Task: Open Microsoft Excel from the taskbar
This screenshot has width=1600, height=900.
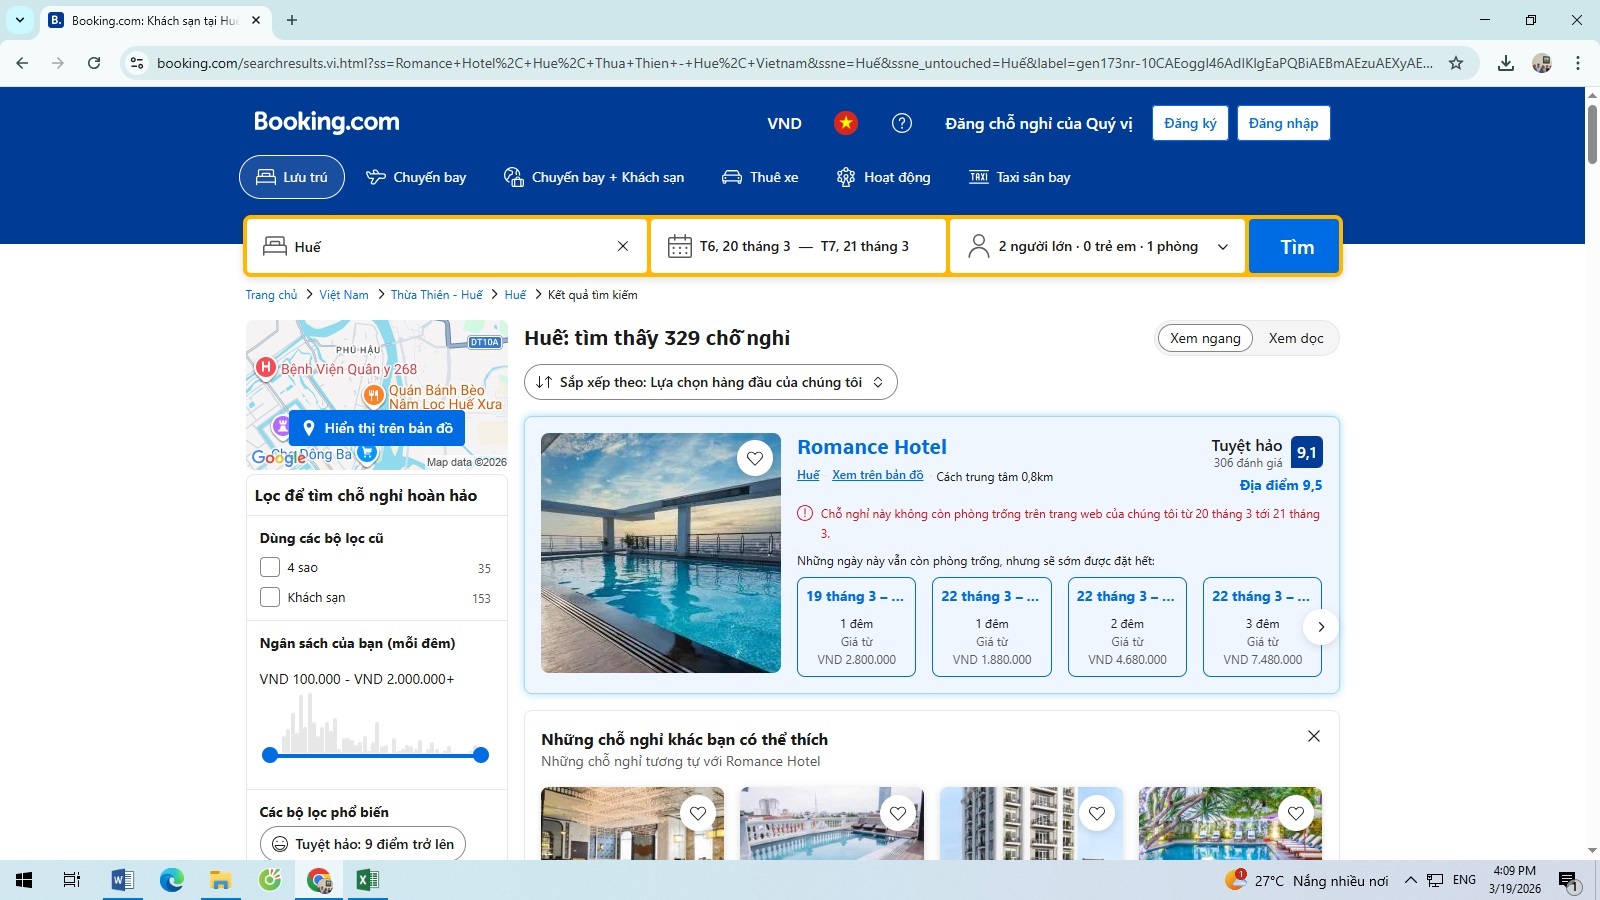Action: coord(367,880)
